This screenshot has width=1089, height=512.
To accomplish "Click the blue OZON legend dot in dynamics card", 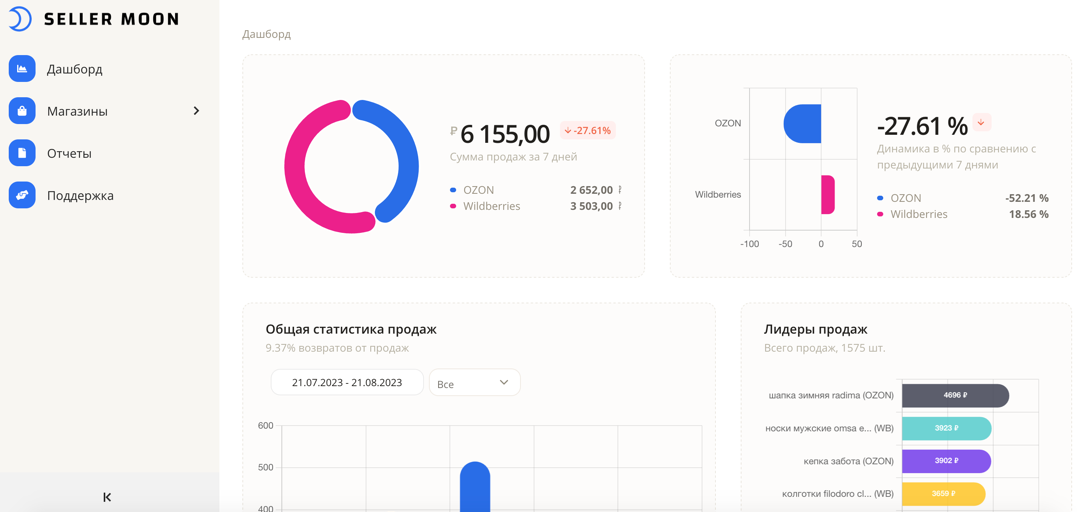I will [x=881, y=198].
